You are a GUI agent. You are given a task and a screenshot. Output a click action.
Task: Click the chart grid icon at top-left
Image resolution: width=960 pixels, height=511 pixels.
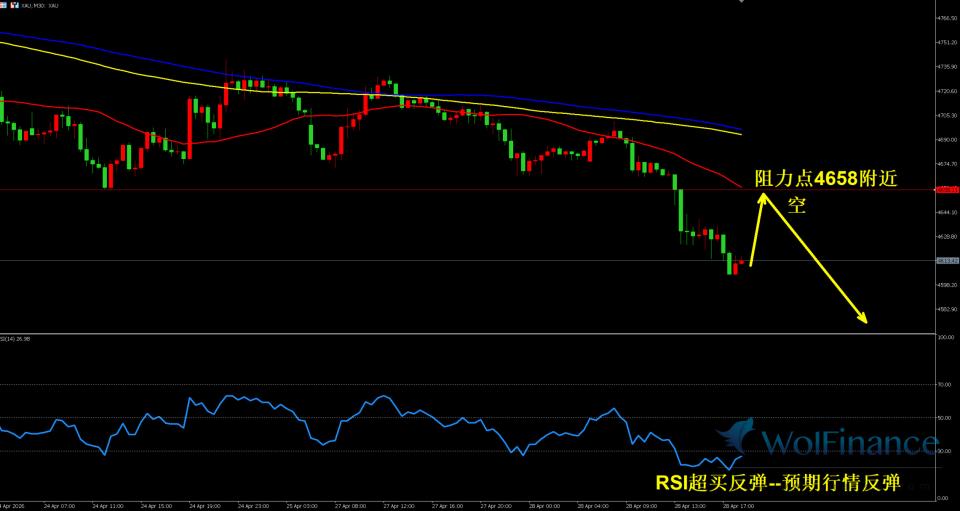click(5, 5)
